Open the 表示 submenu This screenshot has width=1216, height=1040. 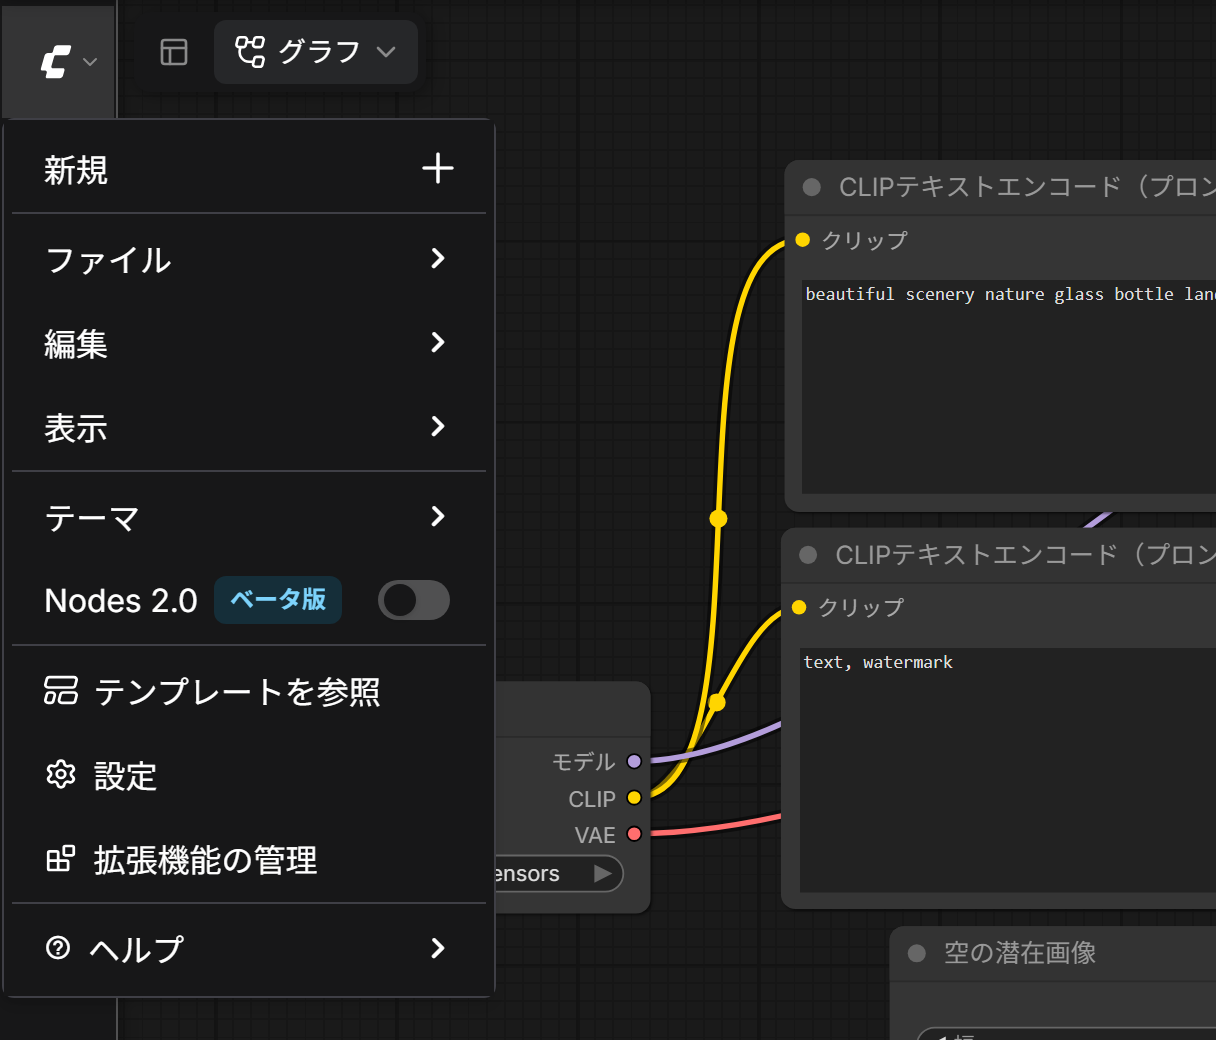[249, 427]
